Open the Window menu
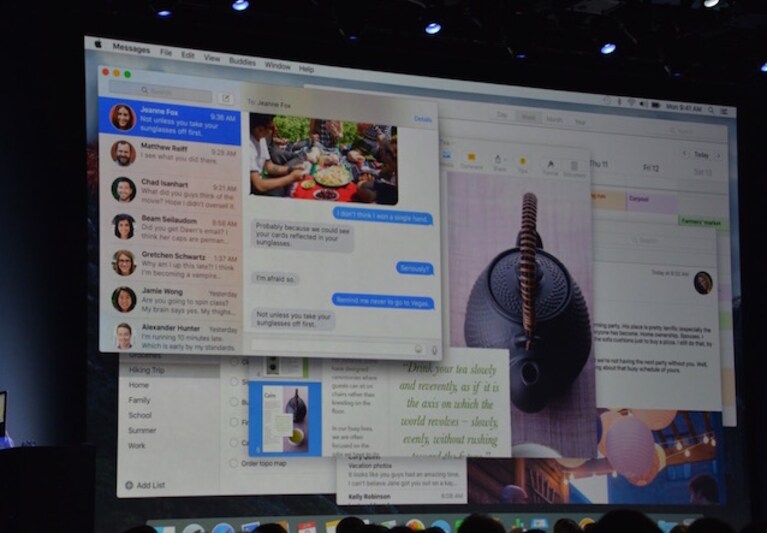Screen dimensions: 767x533 coord(277,66)
